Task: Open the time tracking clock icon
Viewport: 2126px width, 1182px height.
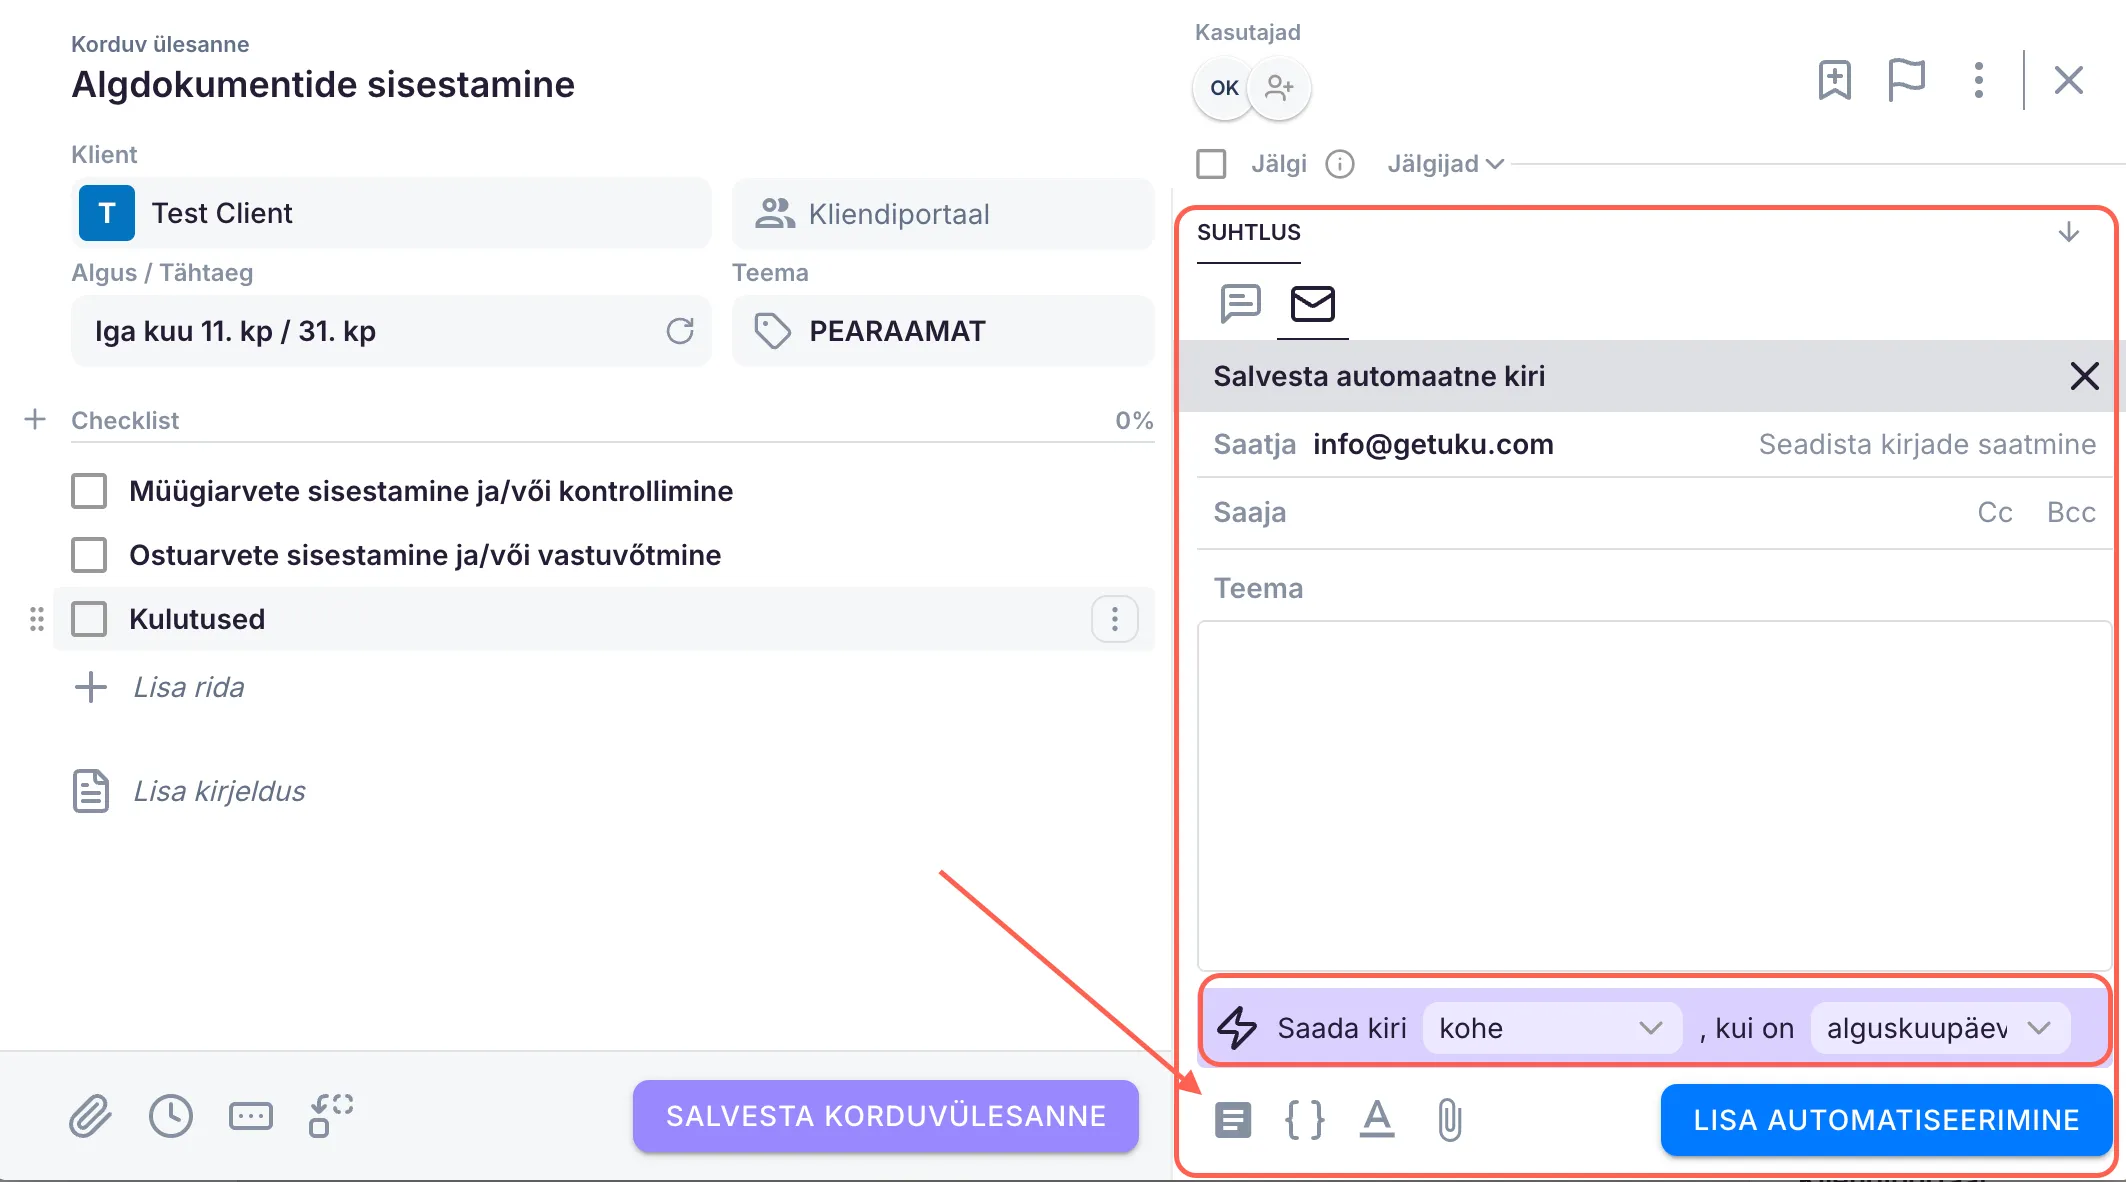Action: click(171, 1116)
